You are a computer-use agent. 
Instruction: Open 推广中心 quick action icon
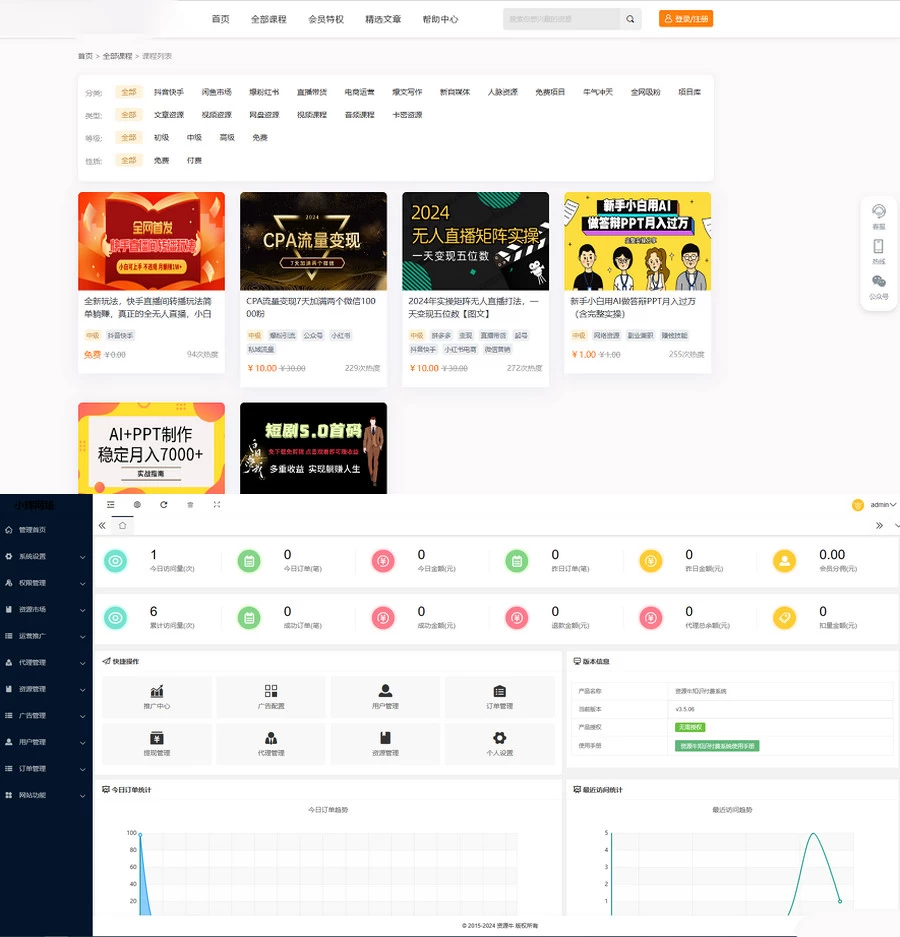(x=157, y=691)
